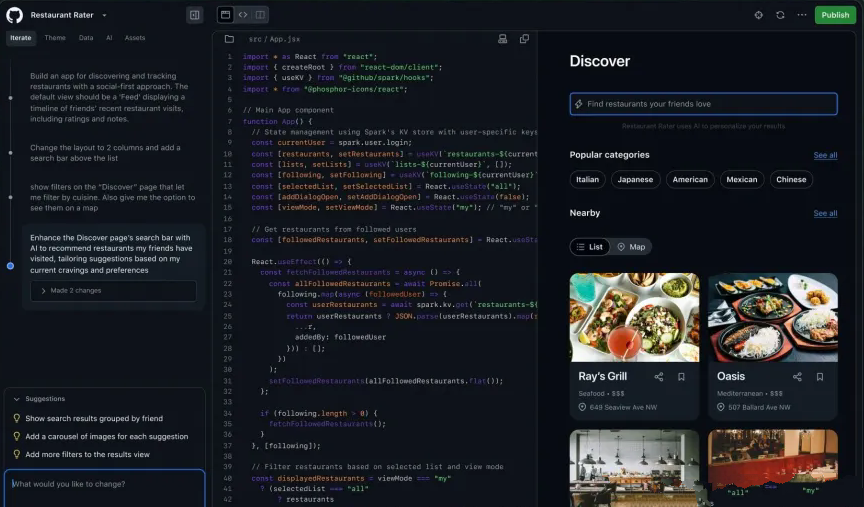The height and width of the screenshot is (507, 864).
Task: Click the sparkle icon in search bar
Action: [579, 104]
